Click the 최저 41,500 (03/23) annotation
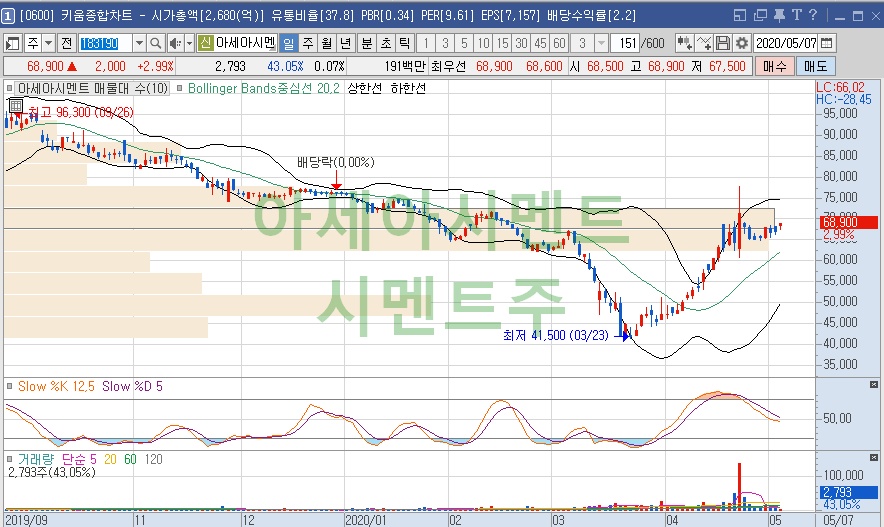Image resolution: width=884 pixels, height=527 pixels. pos(555,335)
